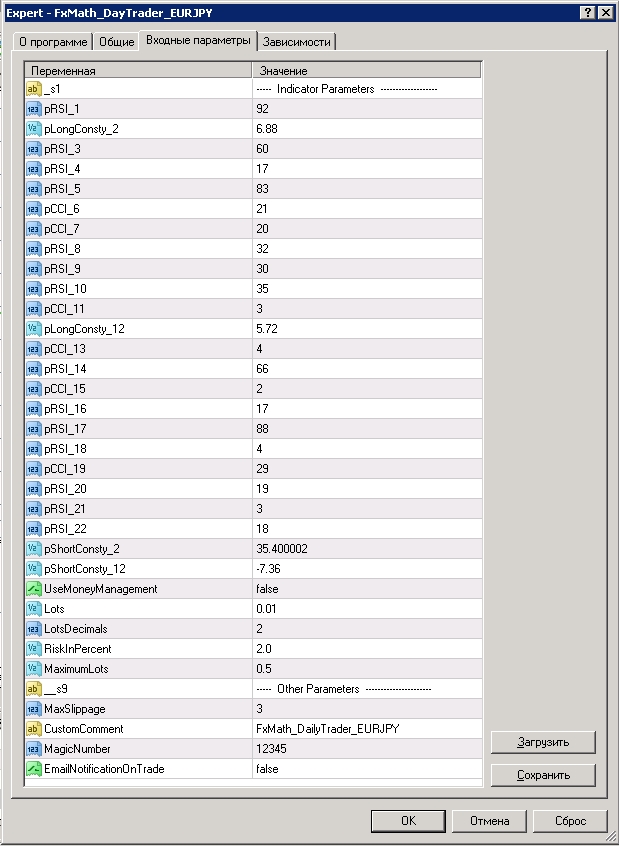Click the Сброс reset button
Viewport: 619px width, 846px height.
570,821
